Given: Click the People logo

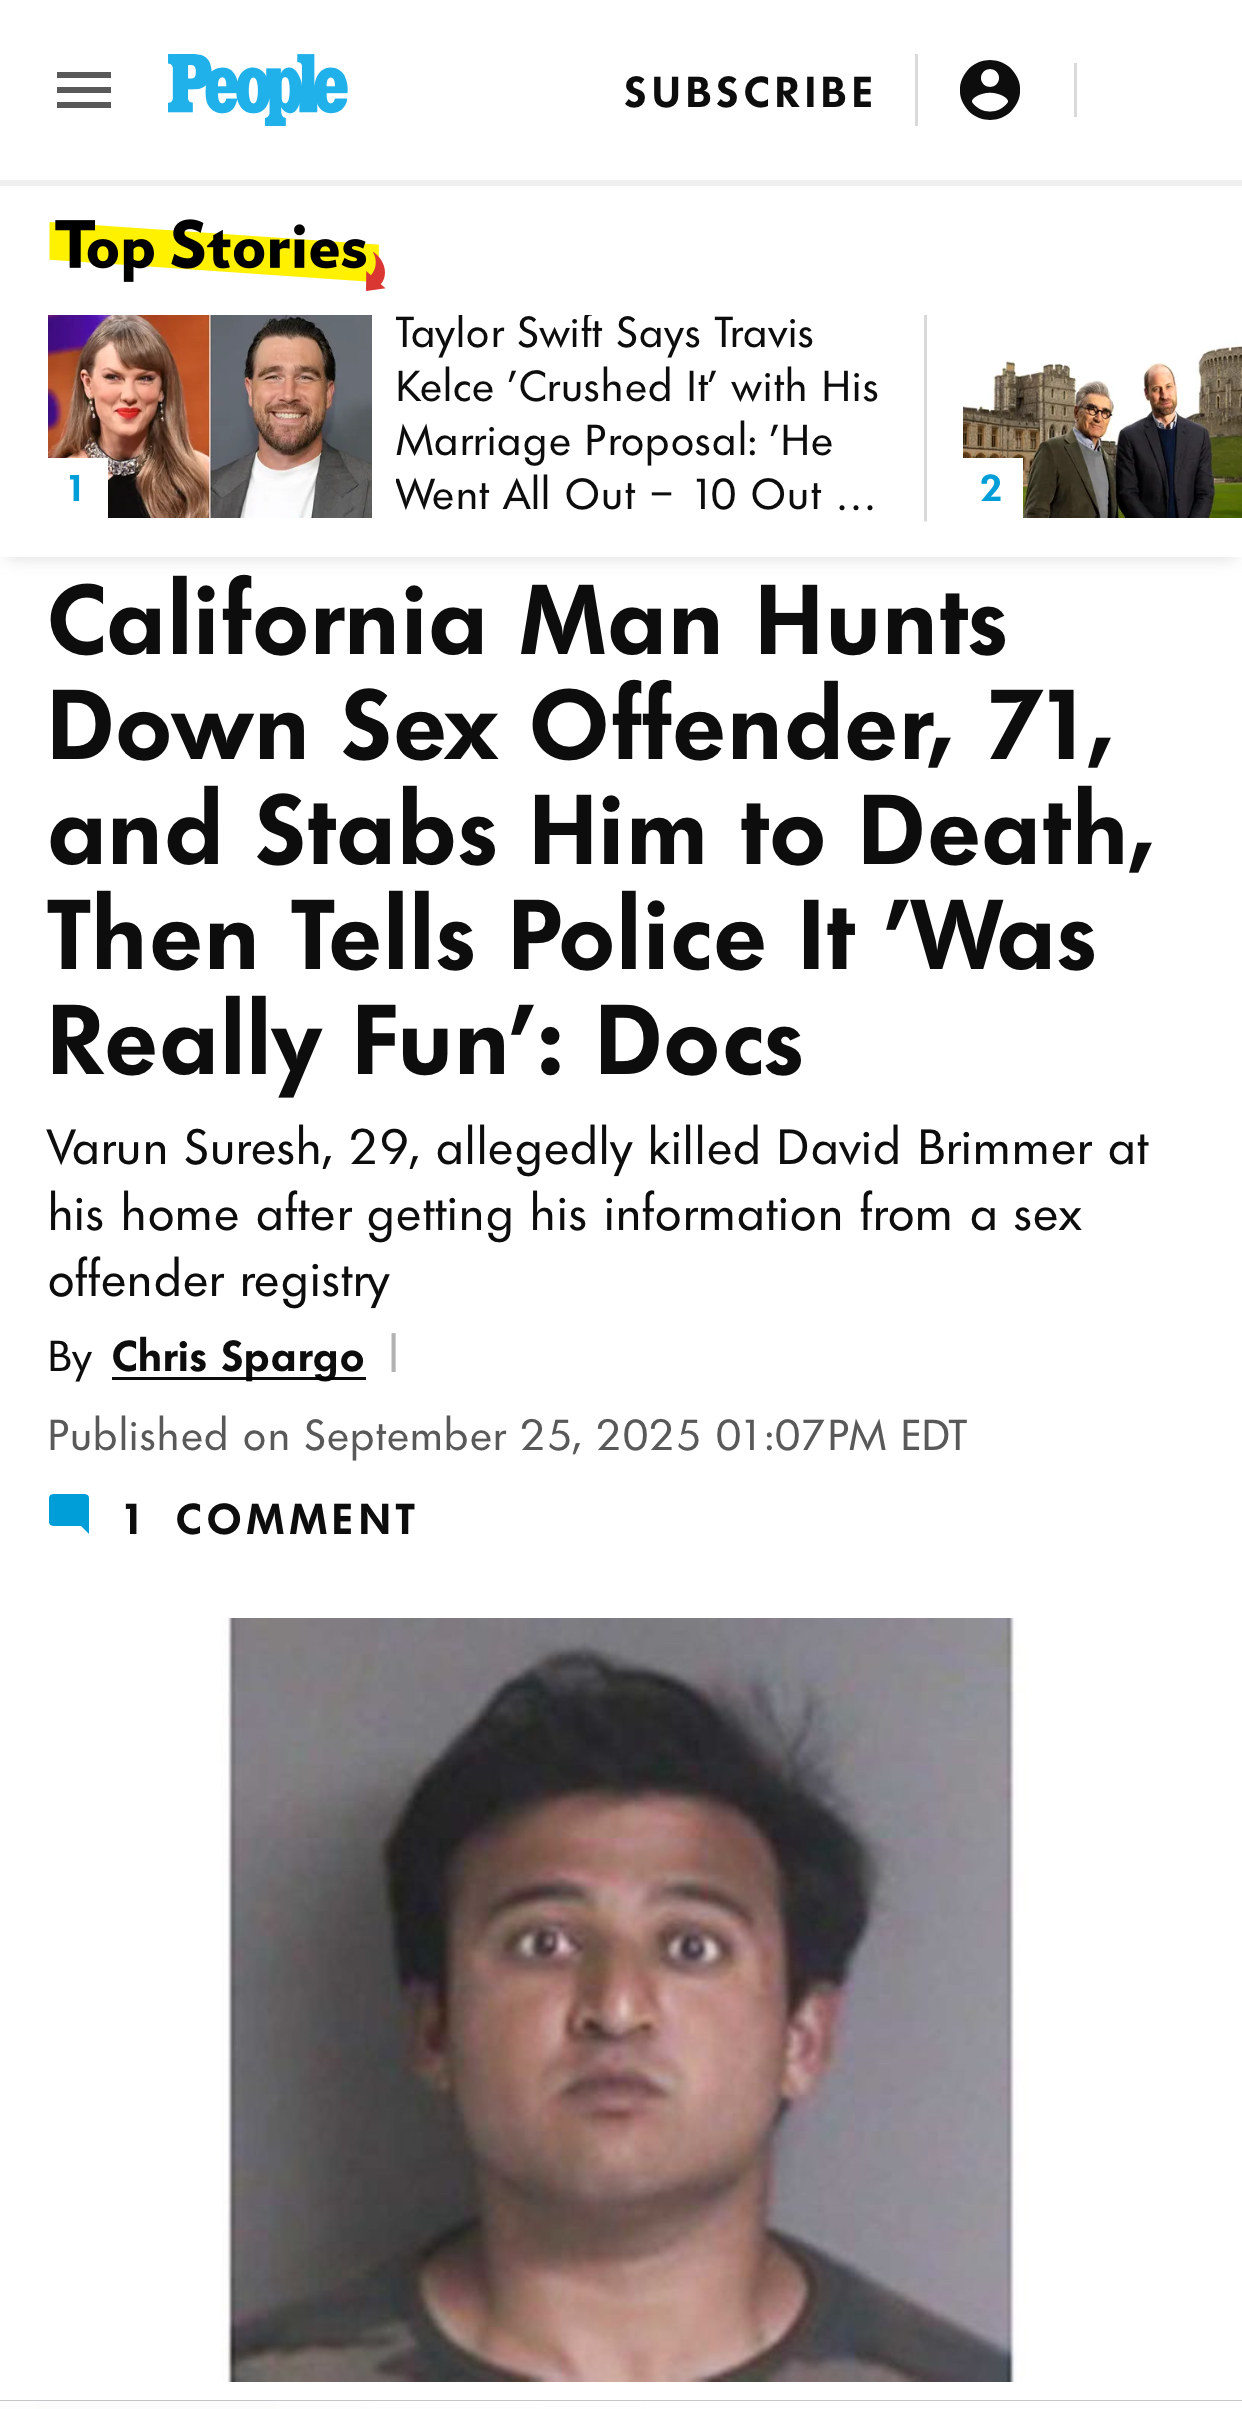Looking at the screenshot, I should tap(257, 89).
